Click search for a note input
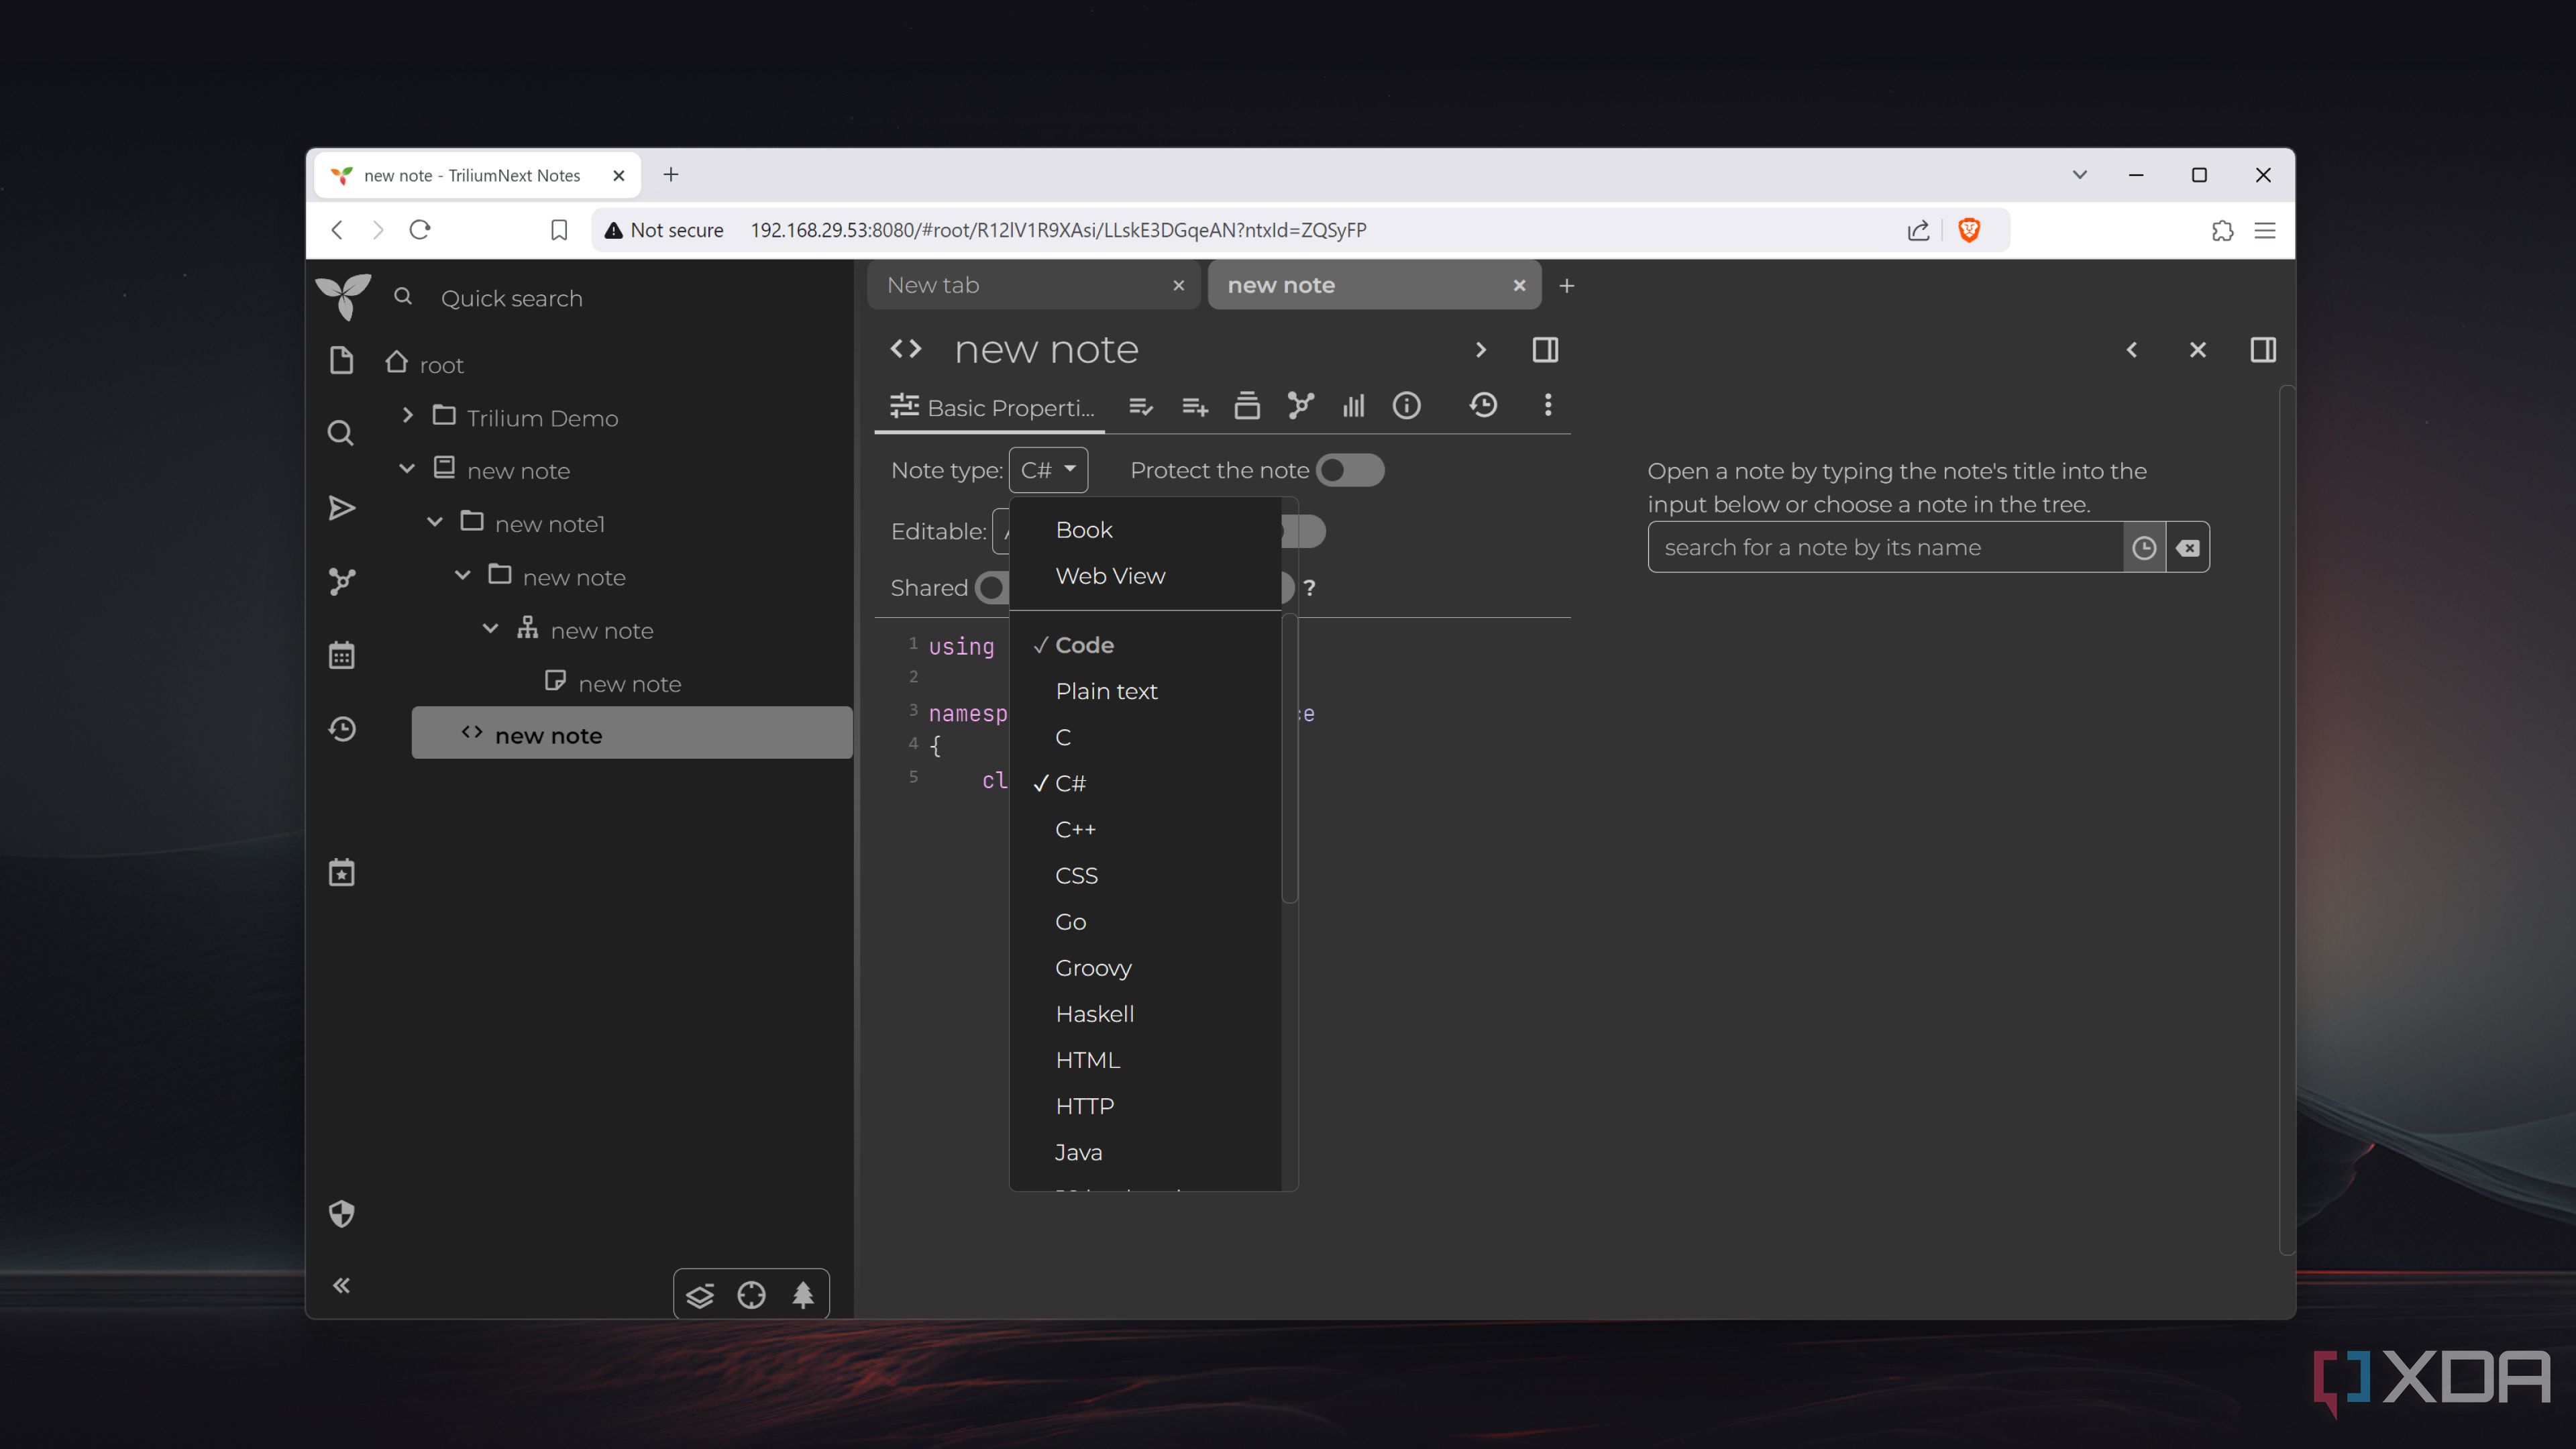The height and width of the screenshot is (1449, 2576). click(x=1886, y=547)
